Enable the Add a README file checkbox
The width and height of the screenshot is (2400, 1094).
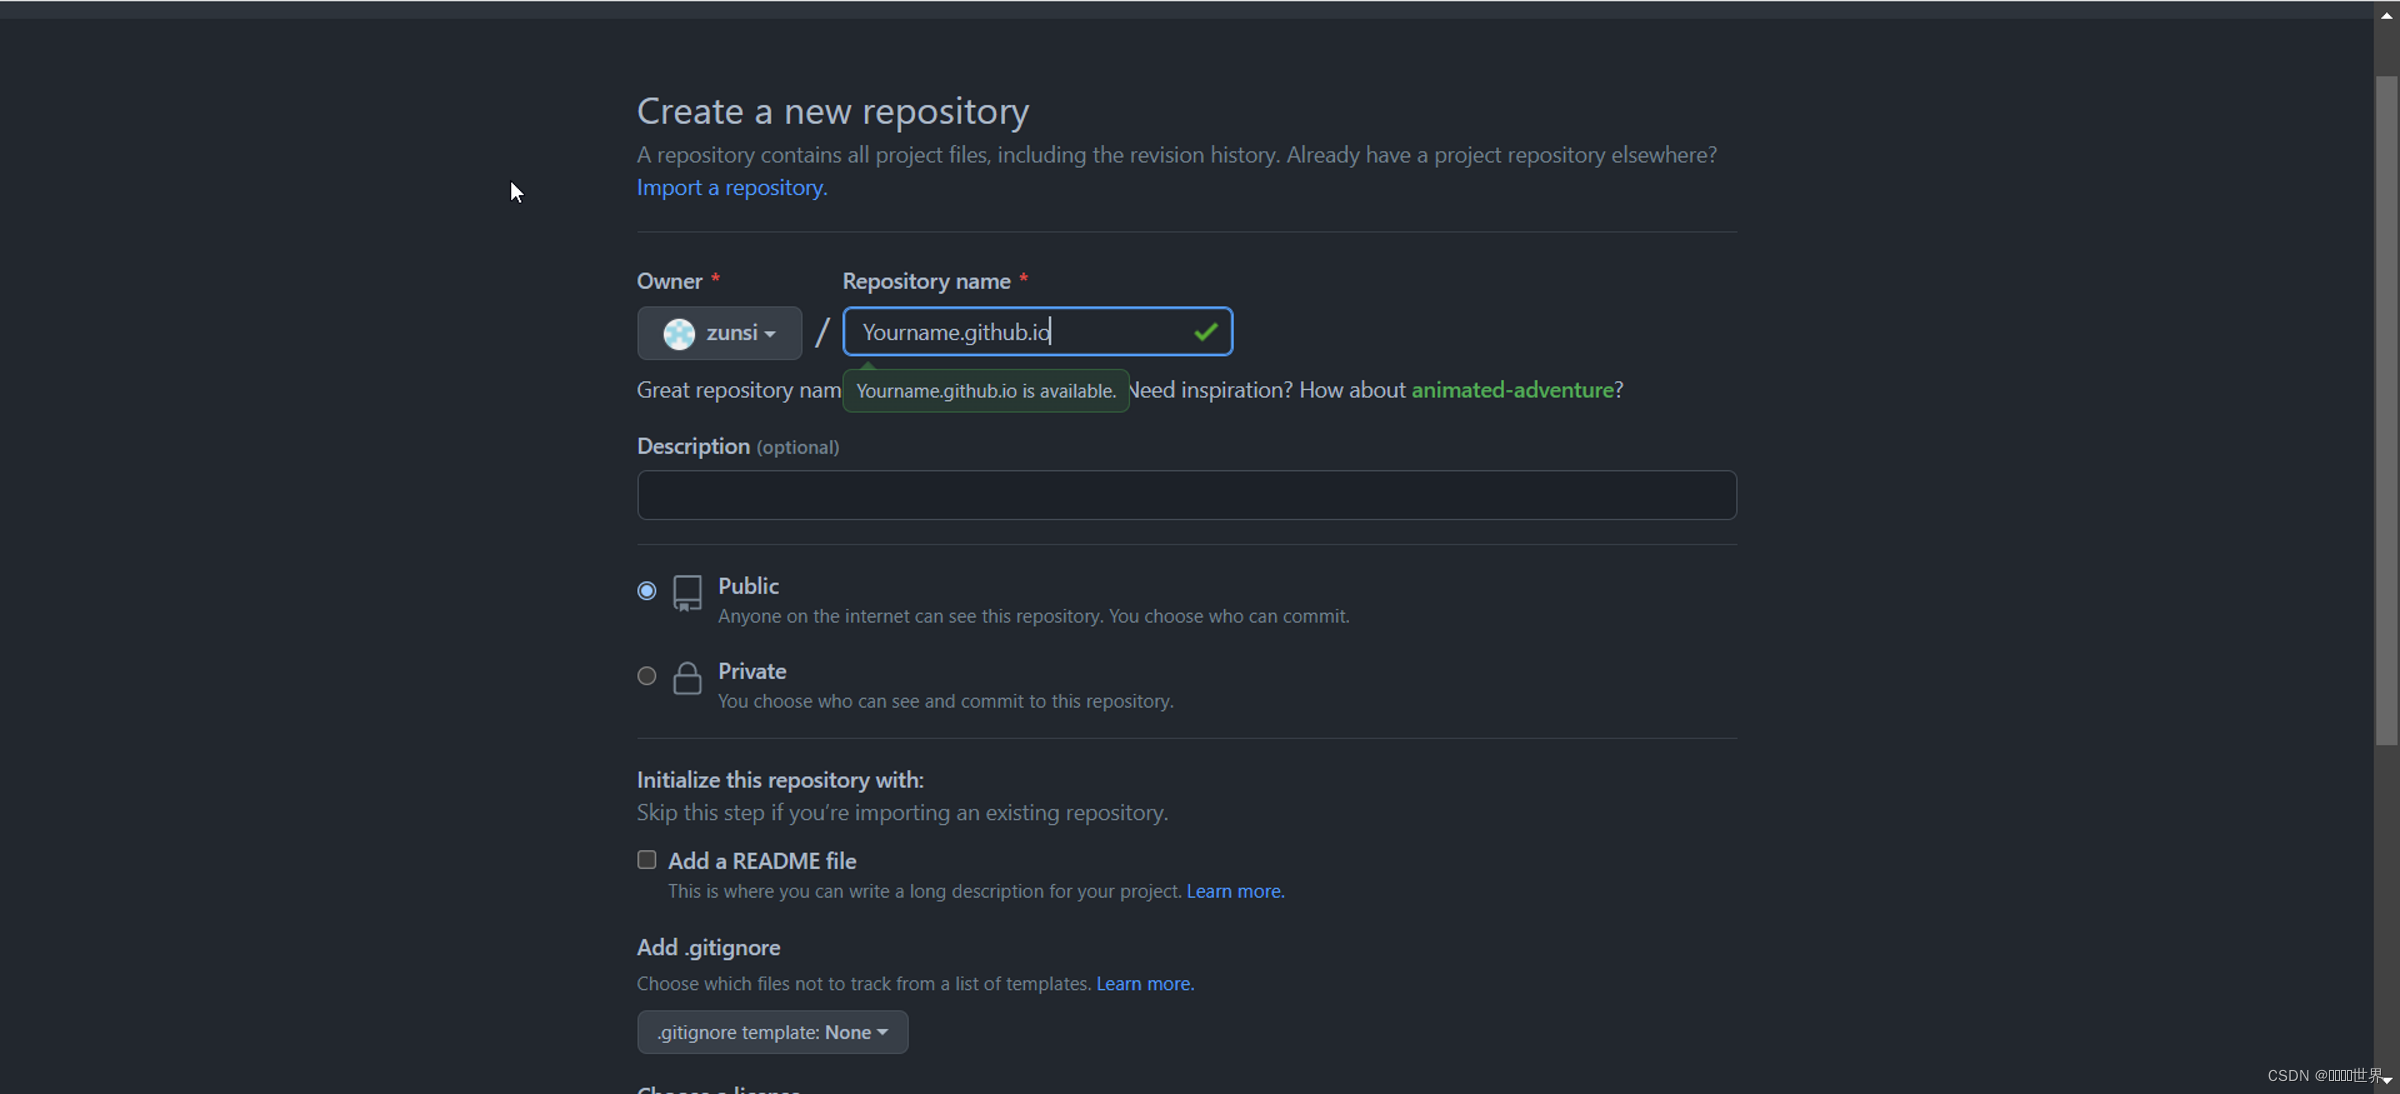click(647, 860)
